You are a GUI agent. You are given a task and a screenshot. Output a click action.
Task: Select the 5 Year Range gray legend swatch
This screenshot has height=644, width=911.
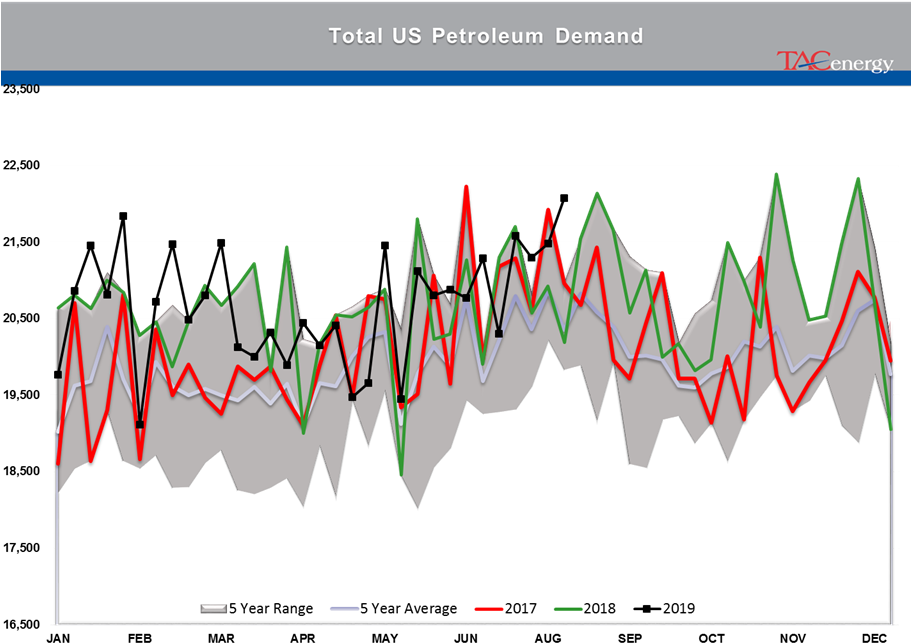click(213, 608)
